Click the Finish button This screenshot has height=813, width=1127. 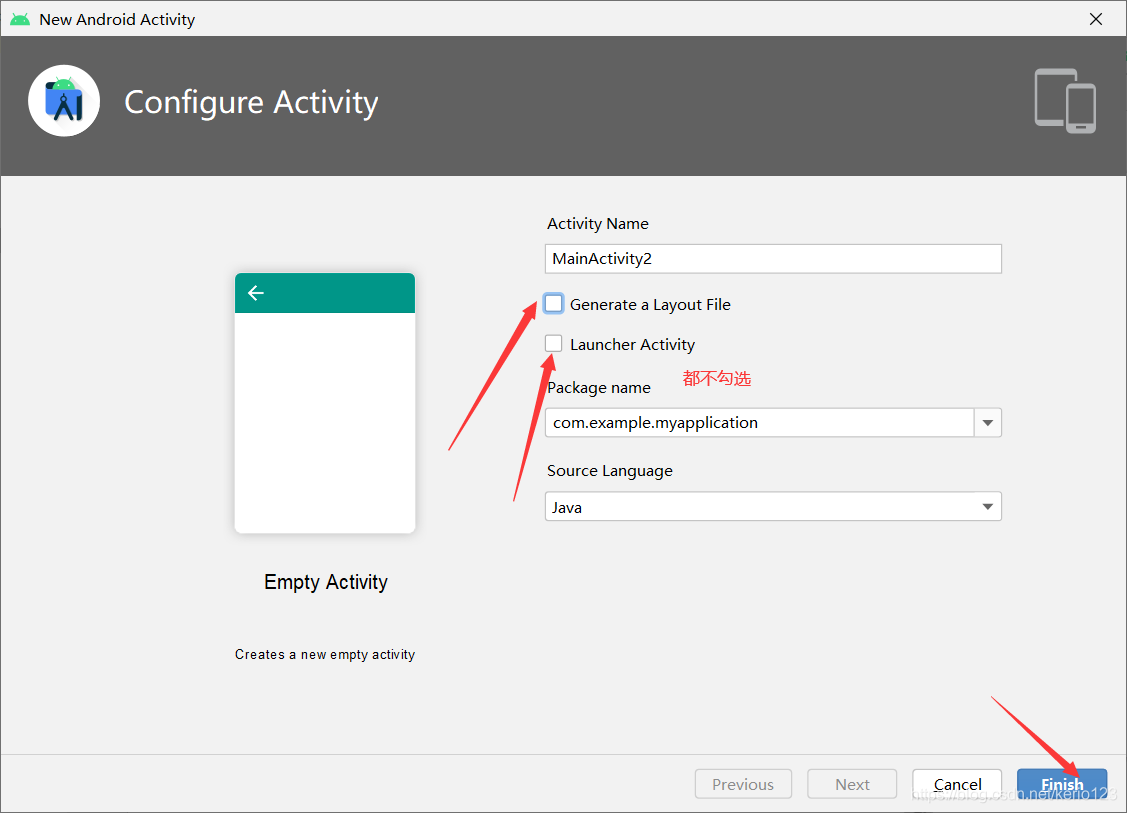(1062, 784)
